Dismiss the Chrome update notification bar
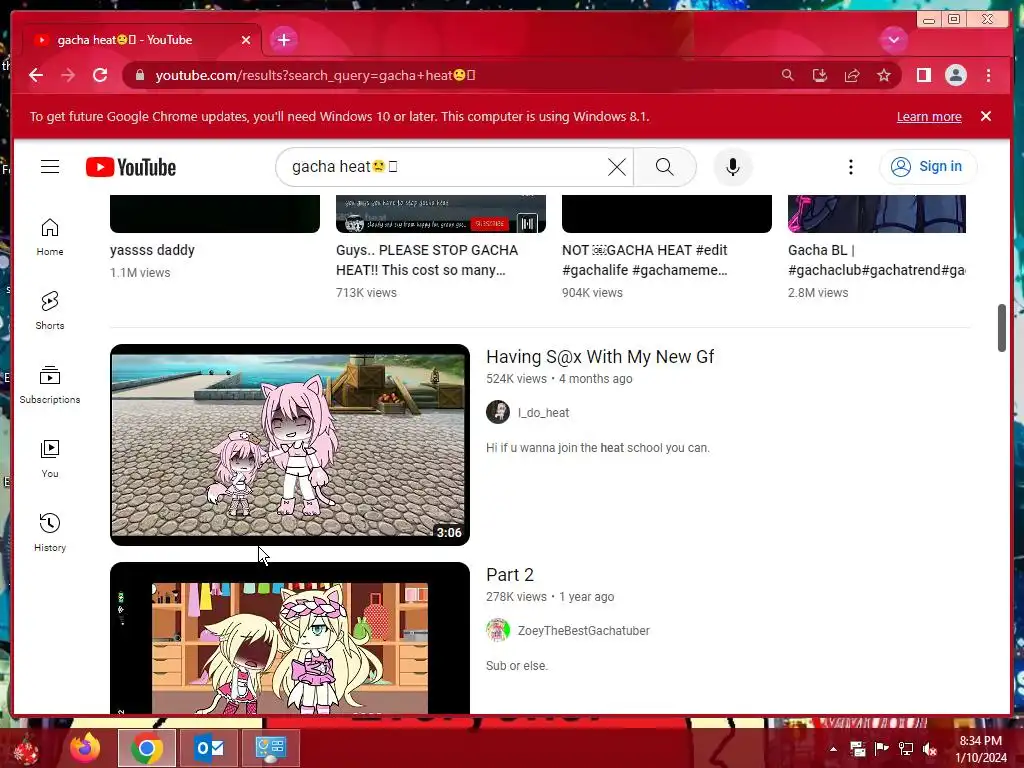The height and width of the screenshot is (768, 1024). tap(985, 116)
